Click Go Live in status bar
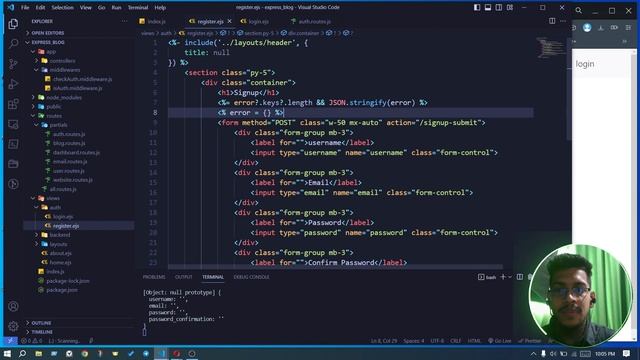Viewport: 640px width, 360px height. (x=500, y=341)
